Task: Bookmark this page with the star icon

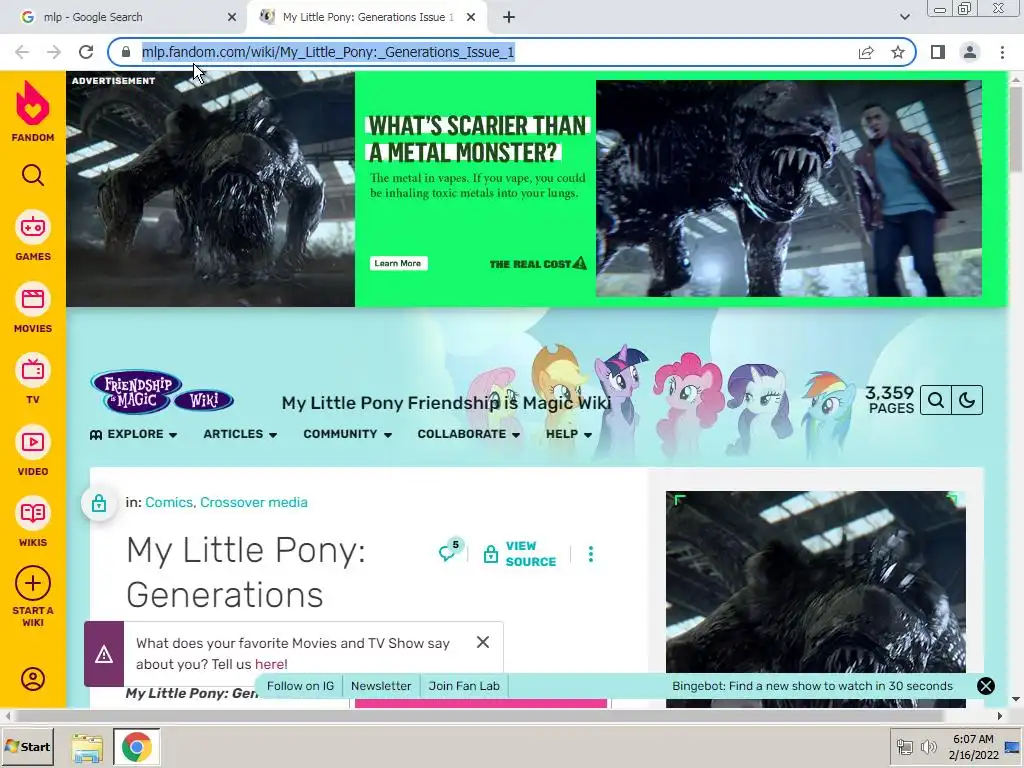Action: click(898, 52)
